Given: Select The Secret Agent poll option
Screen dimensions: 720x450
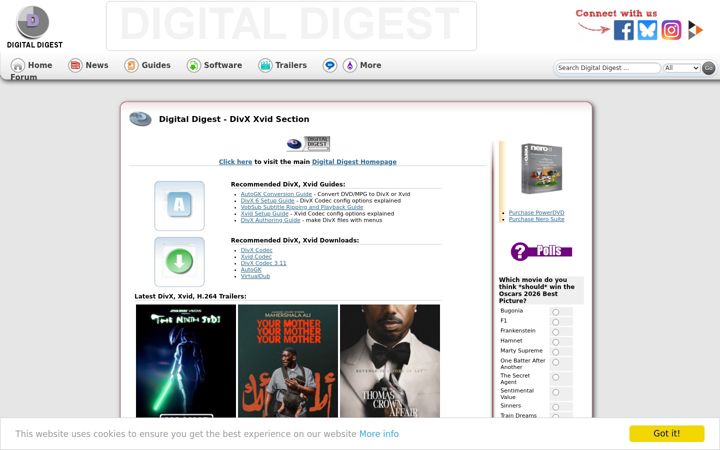Looking at the screenshot, I should pos(556,377).
